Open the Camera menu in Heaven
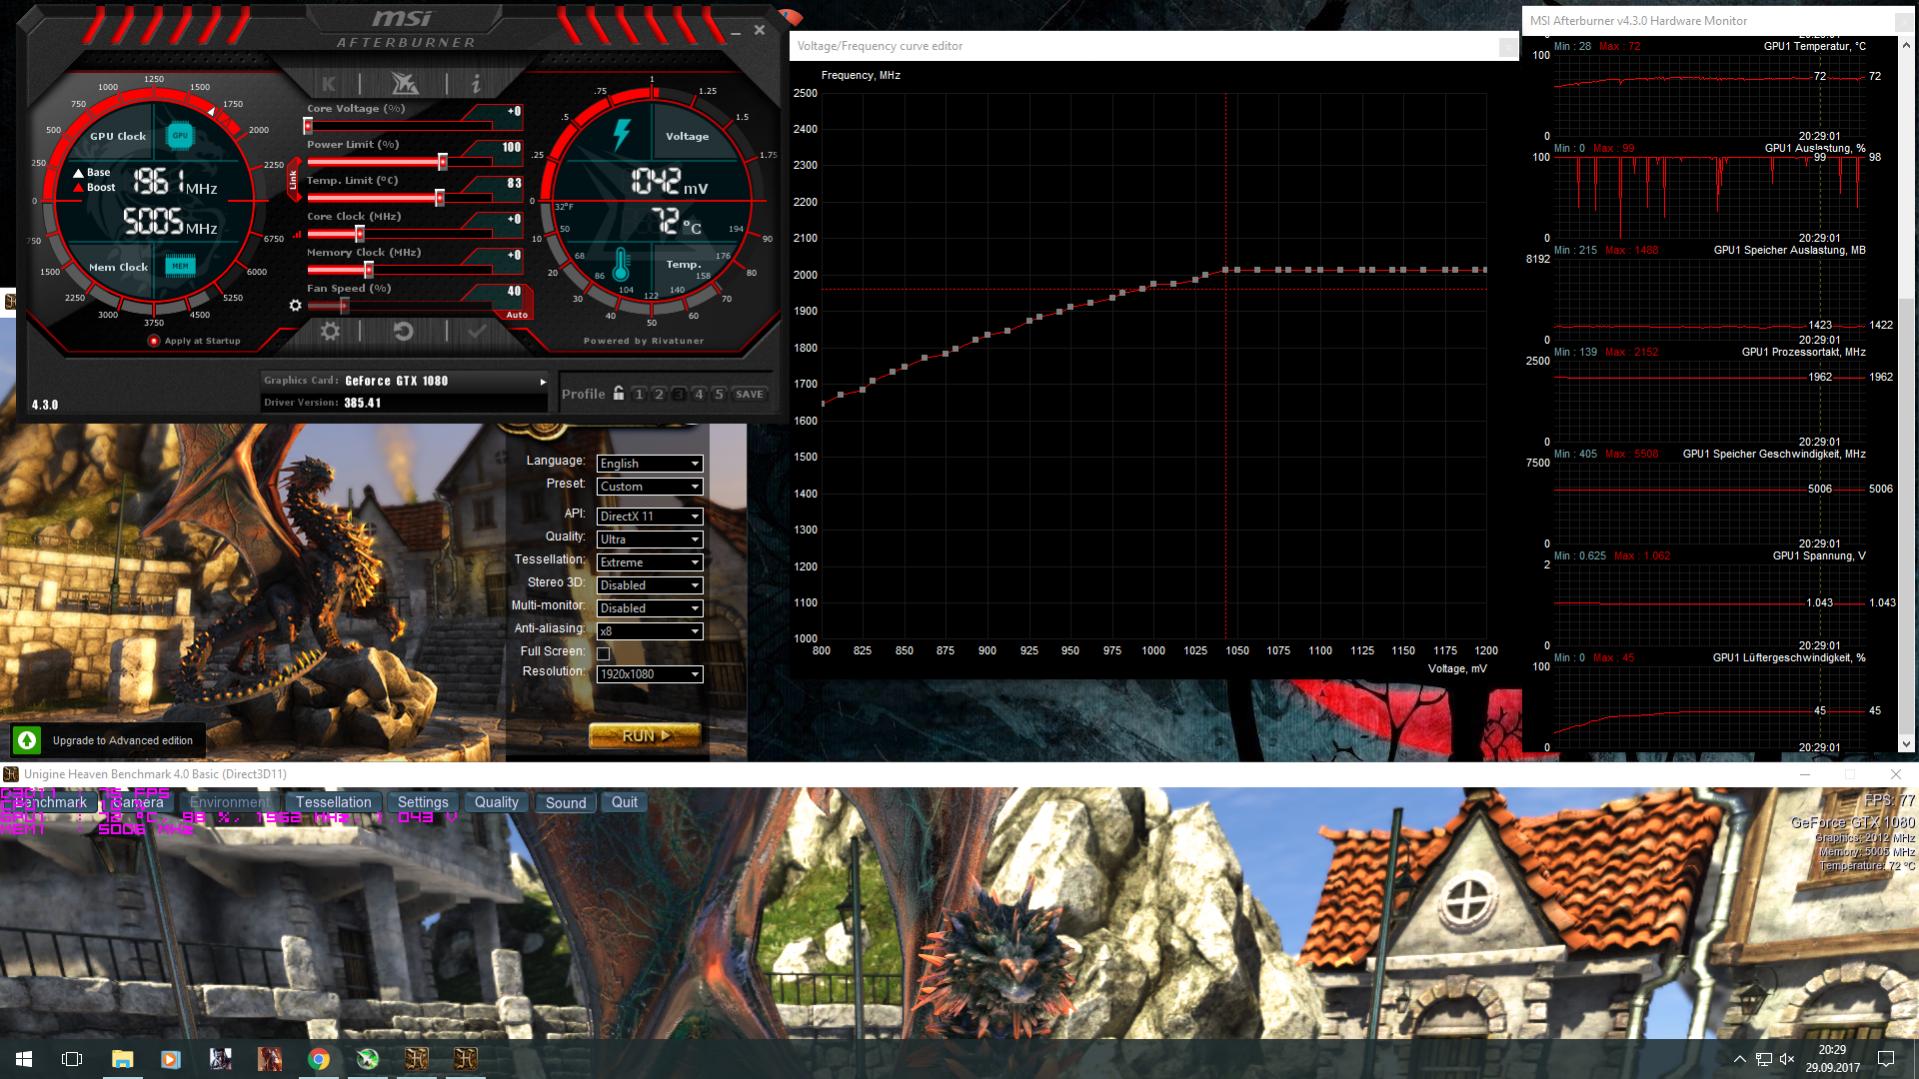This screenshot has height=1079, width=1919. click(x=138, y=802)
